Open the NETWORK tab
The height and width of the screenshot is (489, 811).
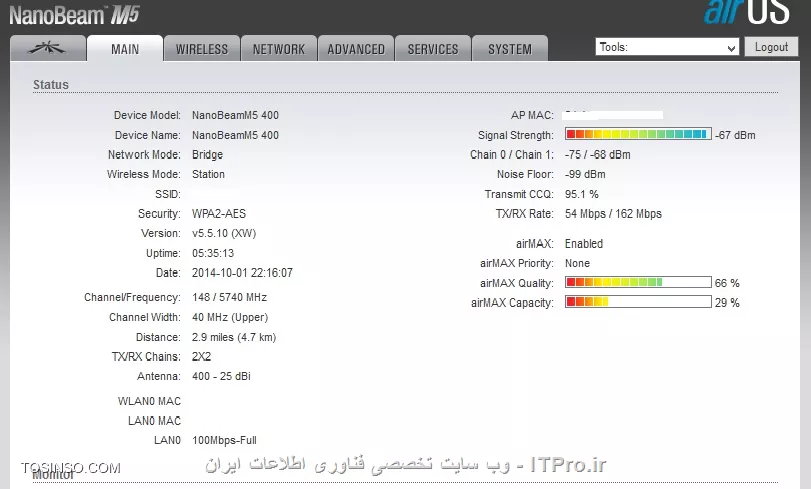click(x=279, y=49)
